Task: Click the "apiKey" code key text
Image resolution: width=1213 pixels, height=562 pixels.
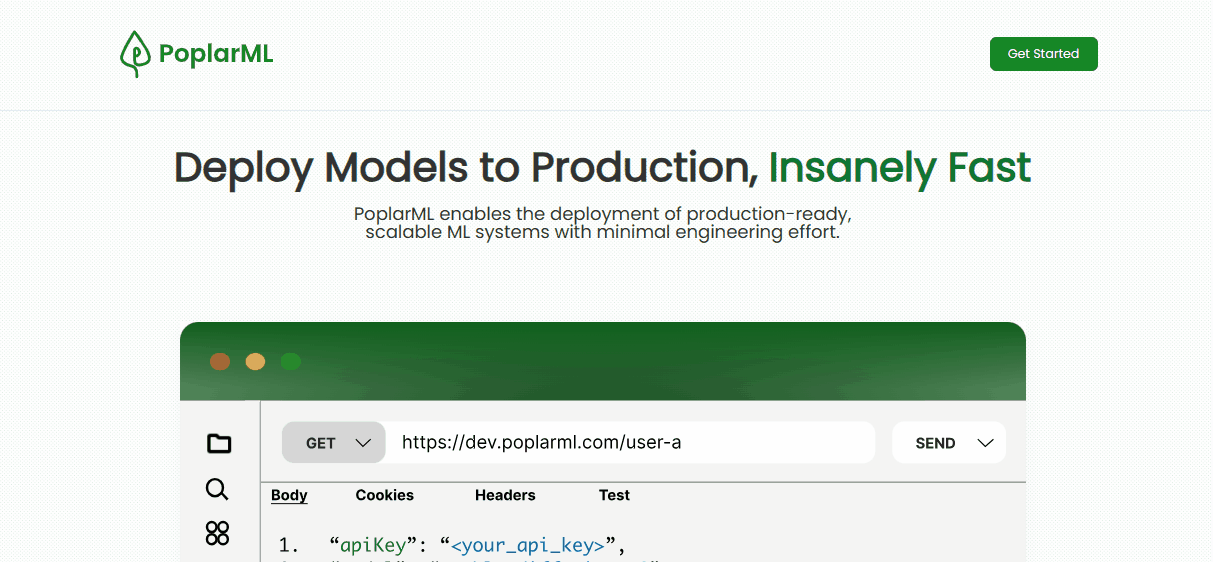Action: tap(373, 545)
